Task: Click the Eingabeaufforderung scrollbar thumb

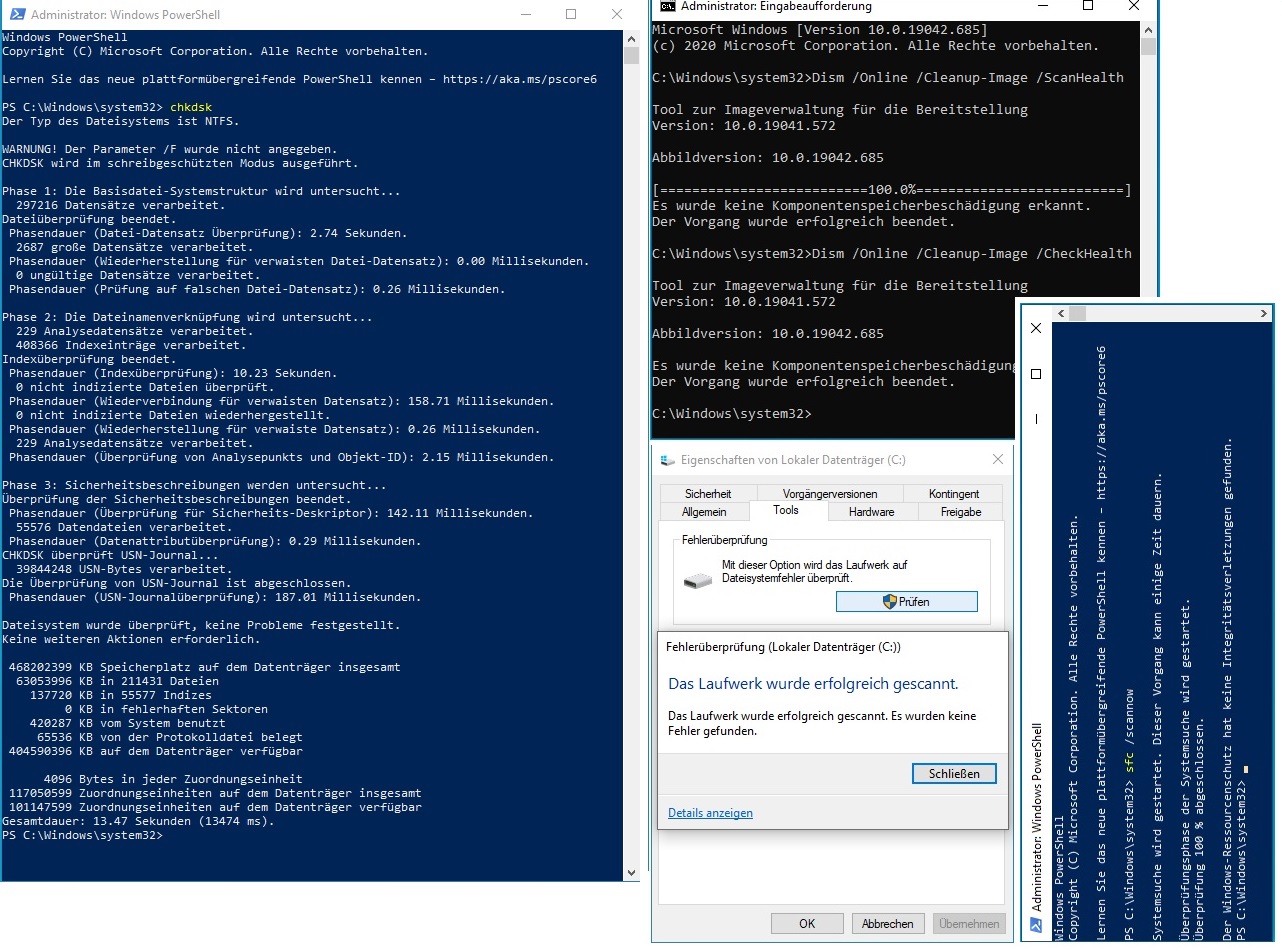Action: coord(1147,45)
